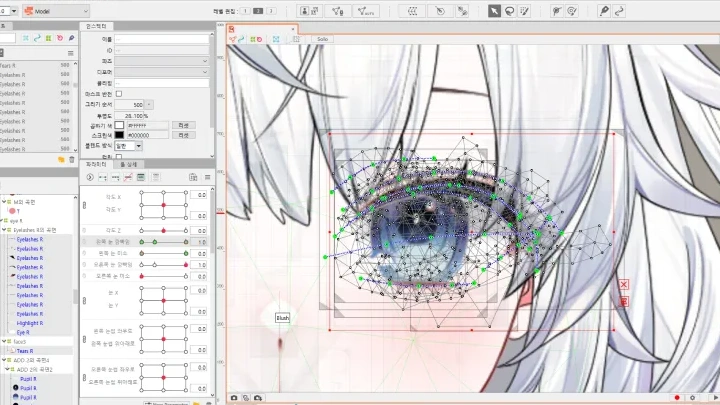Collapse the ADD 2 surface 4 group
The height and width of the screenshot is (405, 720).
(x=4, y=360)
